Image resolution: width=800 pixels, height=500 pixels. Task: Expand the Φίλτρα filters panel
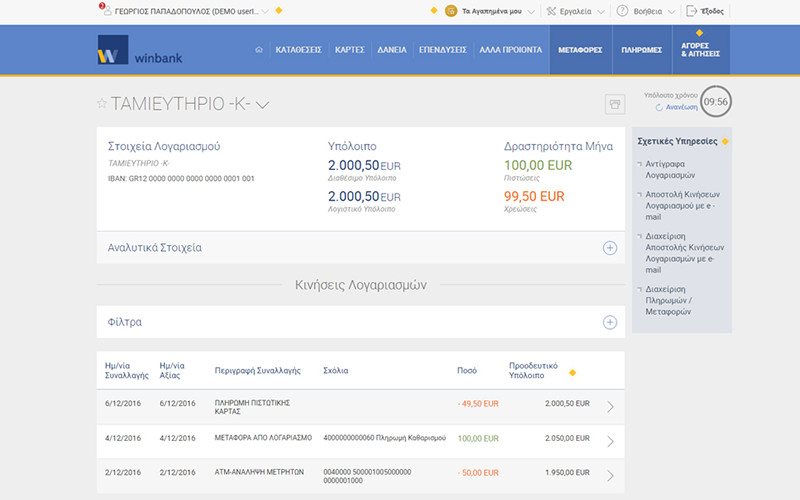point(609,322)
